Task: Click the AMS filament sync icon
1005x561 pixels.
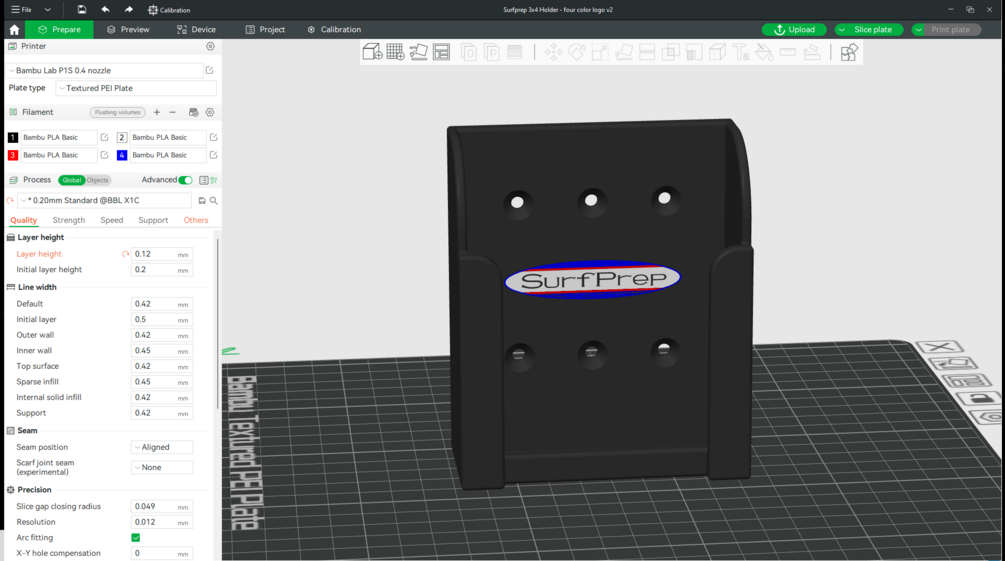Action: tap(194, 112)
